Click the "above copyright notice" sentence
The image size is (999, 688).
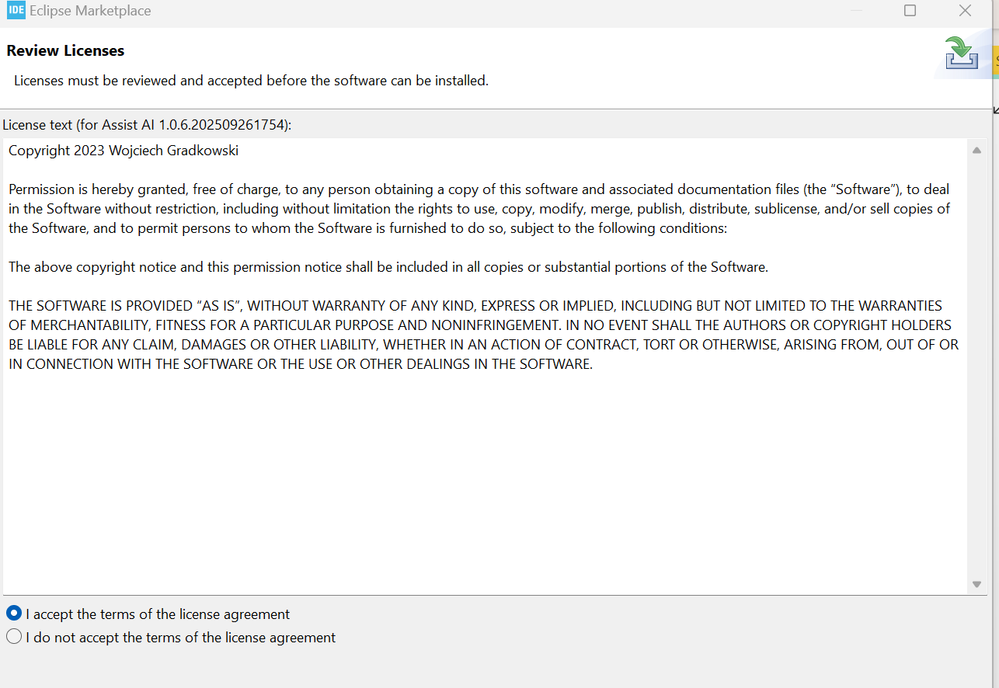pos(388,267)
